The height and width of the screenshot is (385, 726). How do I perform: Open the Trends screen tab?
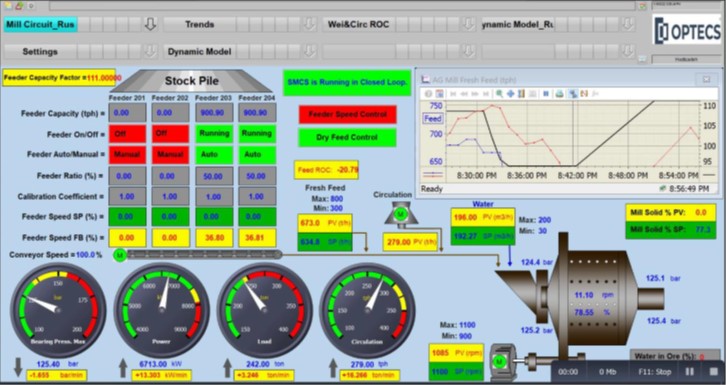[x=200, y=25]
